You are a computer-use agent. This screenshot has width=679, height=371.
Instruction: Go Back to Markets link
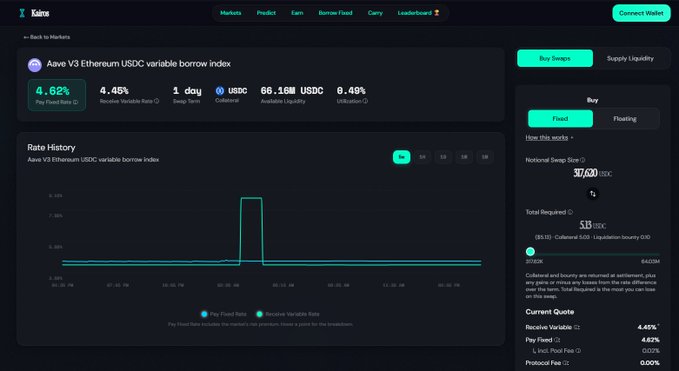pyautogui.click(x=47, y=37)
